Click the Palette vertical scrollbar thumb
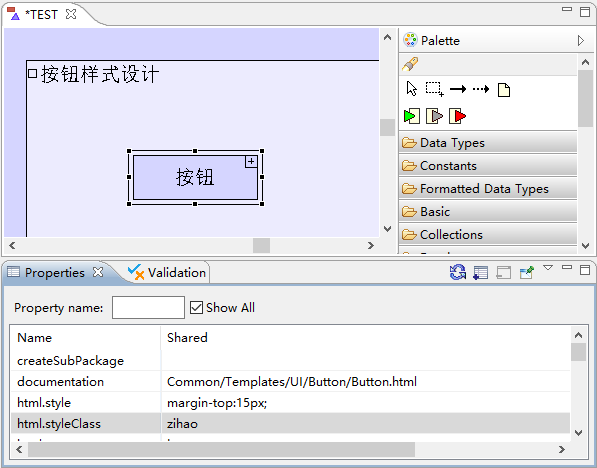 [x=585, y=98]
